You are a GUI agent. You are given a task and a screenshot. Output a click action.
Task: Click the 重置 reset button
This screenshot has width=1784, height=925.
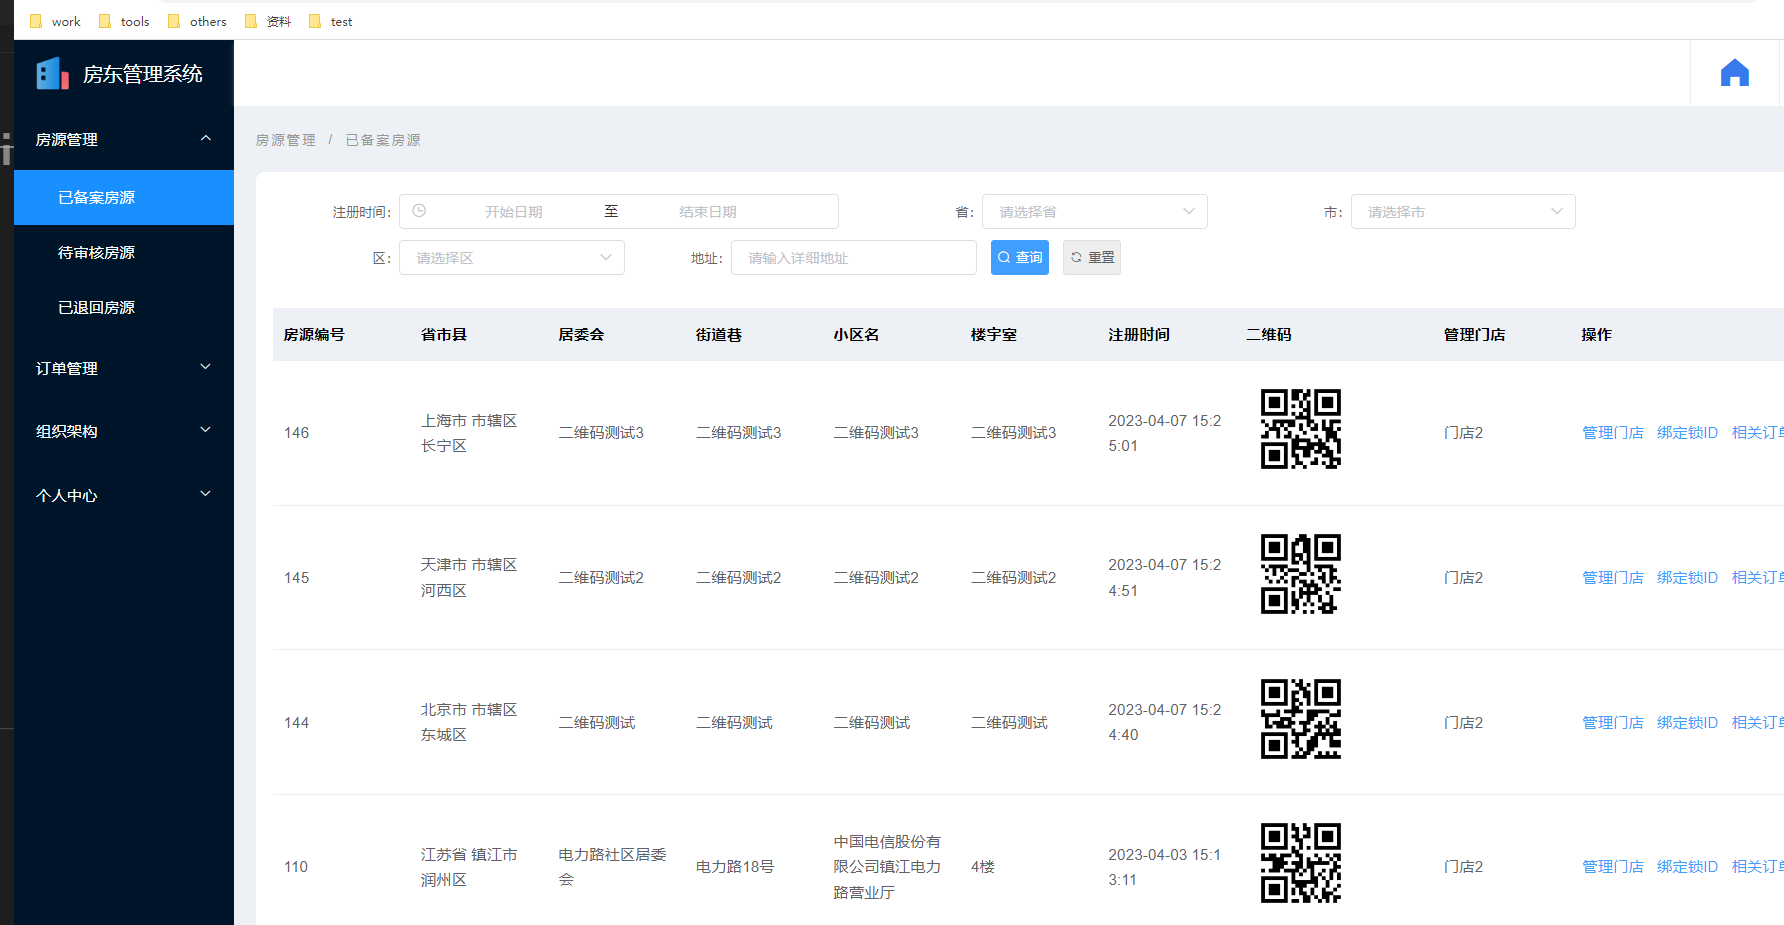click(1092, 257)
